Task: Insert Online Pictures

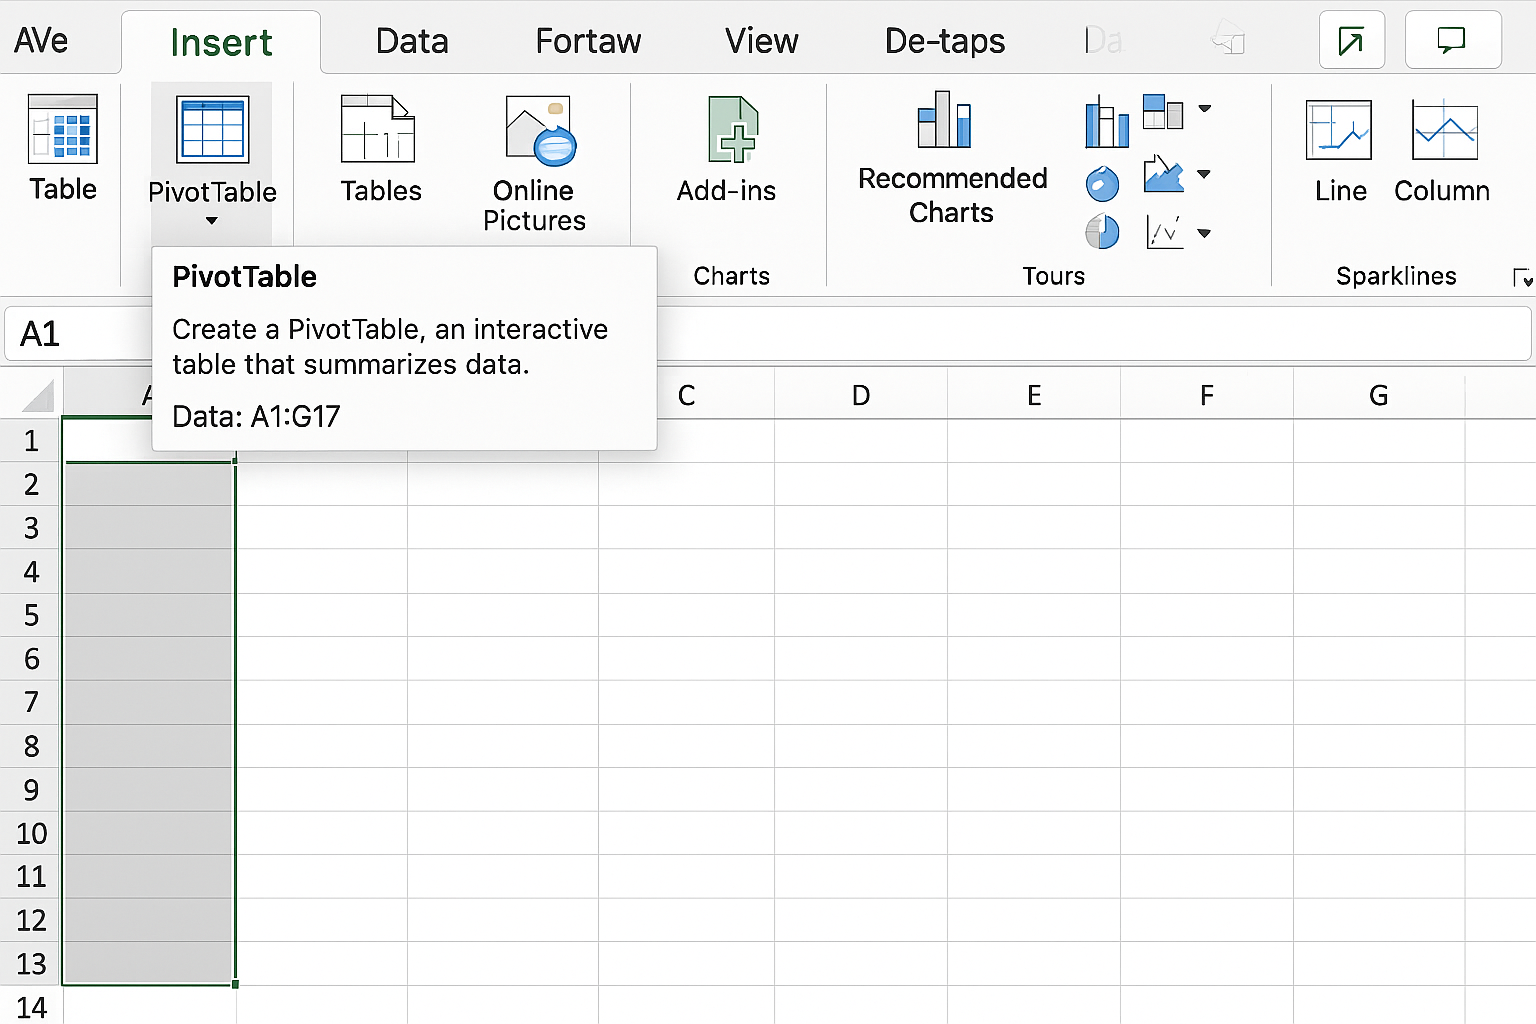Action: pyautogui.click(x=534, y=163)
